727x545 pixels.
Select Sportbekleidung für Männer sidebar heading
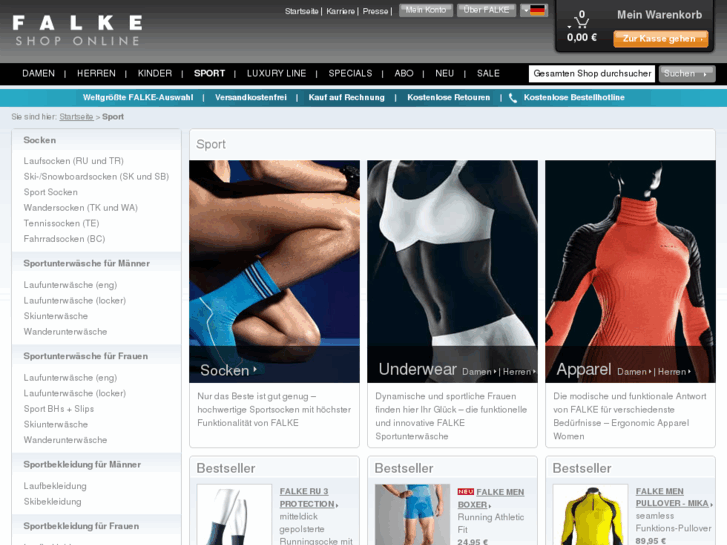coord(82,465)
